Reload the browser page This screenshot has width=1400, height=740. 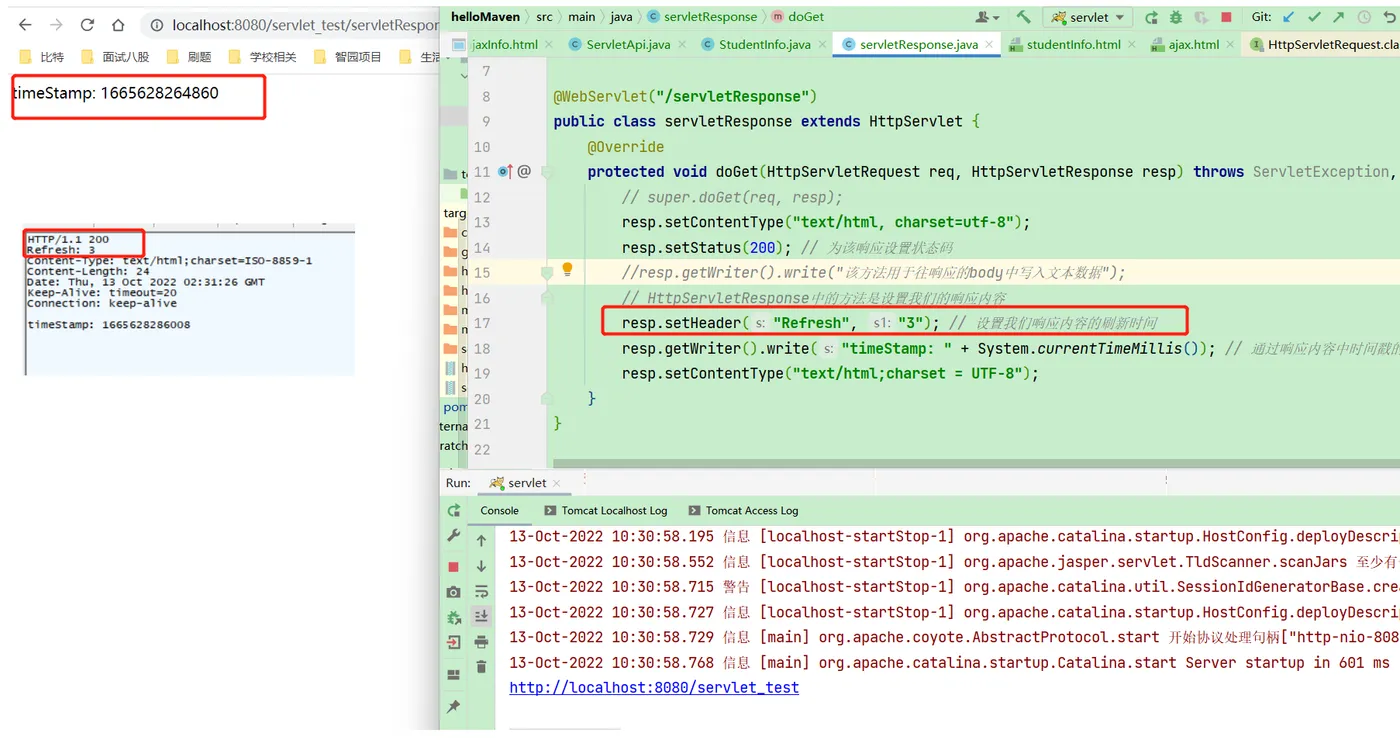tap(87, 25)
